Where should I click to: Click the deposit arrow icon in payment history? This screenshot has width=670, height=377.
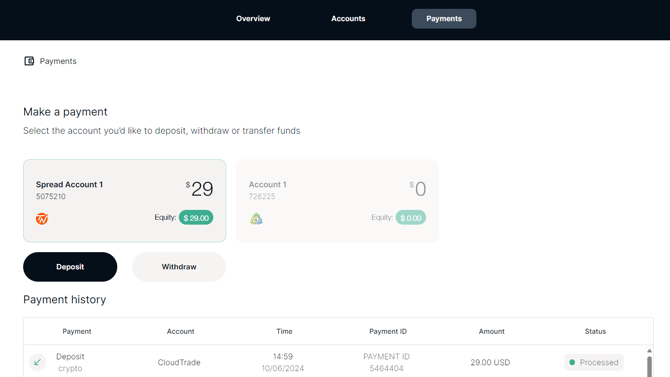pyautogui.click(x=38, y=362)
